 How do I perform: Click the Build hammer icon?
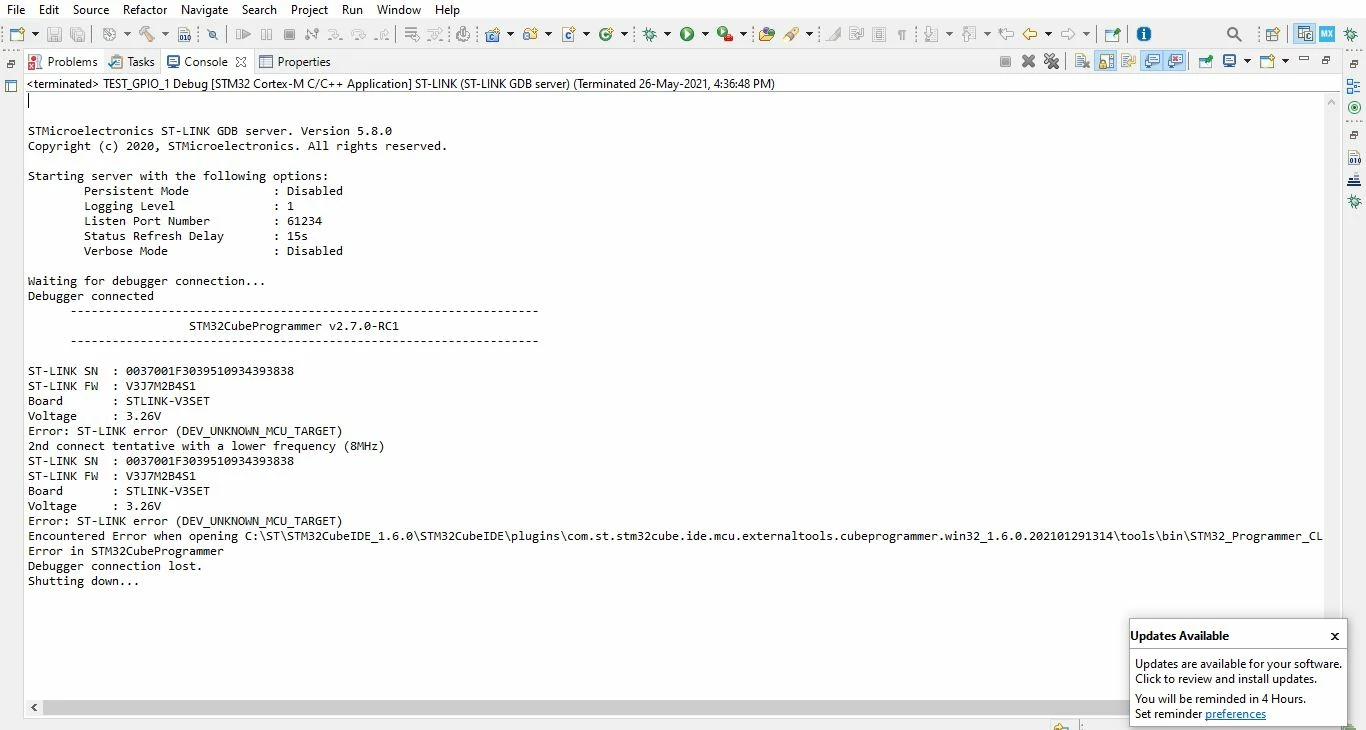click(146, 34)
